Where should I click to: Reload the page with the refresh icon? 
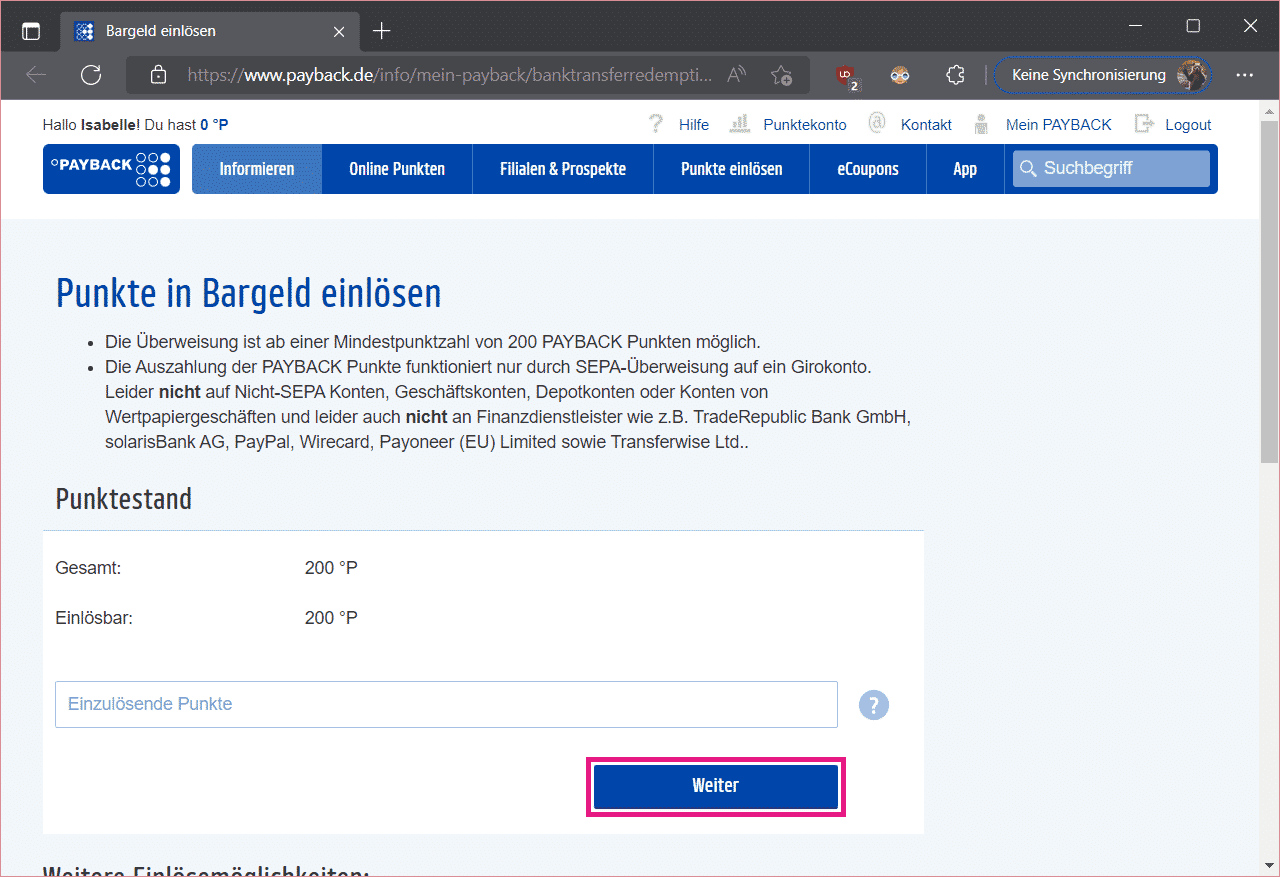(x=91, y=74)
